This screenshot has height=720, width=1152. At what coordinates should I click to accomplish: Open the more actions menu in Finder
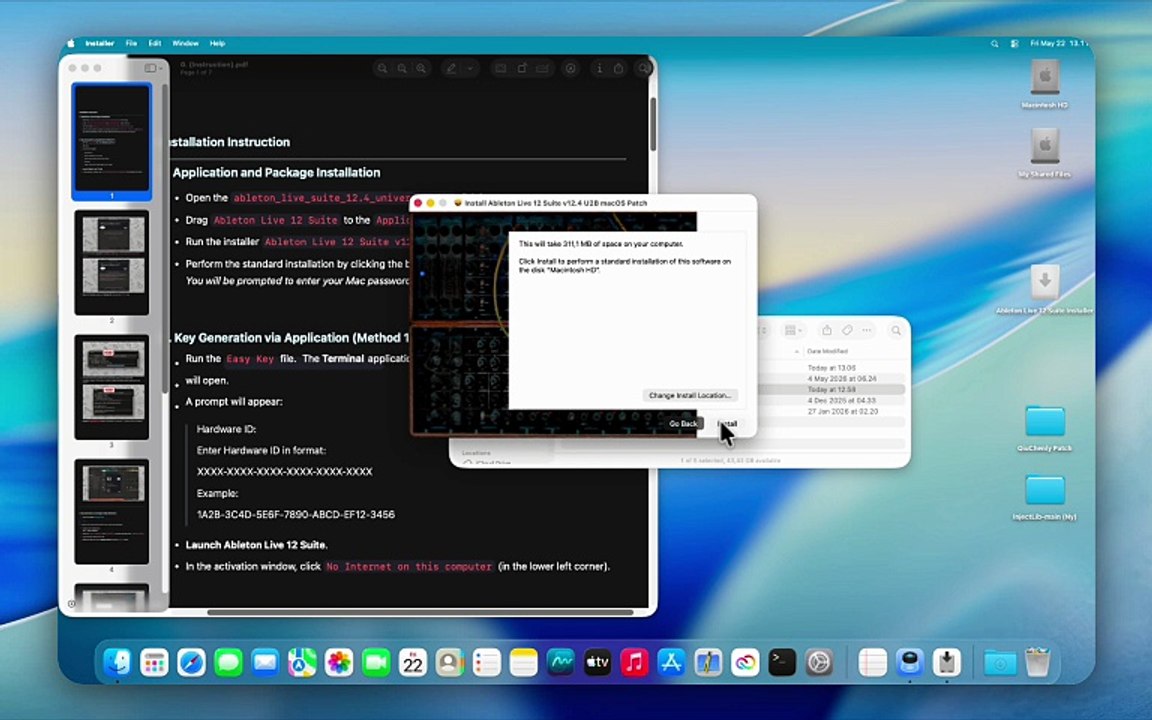pos(868,331)
